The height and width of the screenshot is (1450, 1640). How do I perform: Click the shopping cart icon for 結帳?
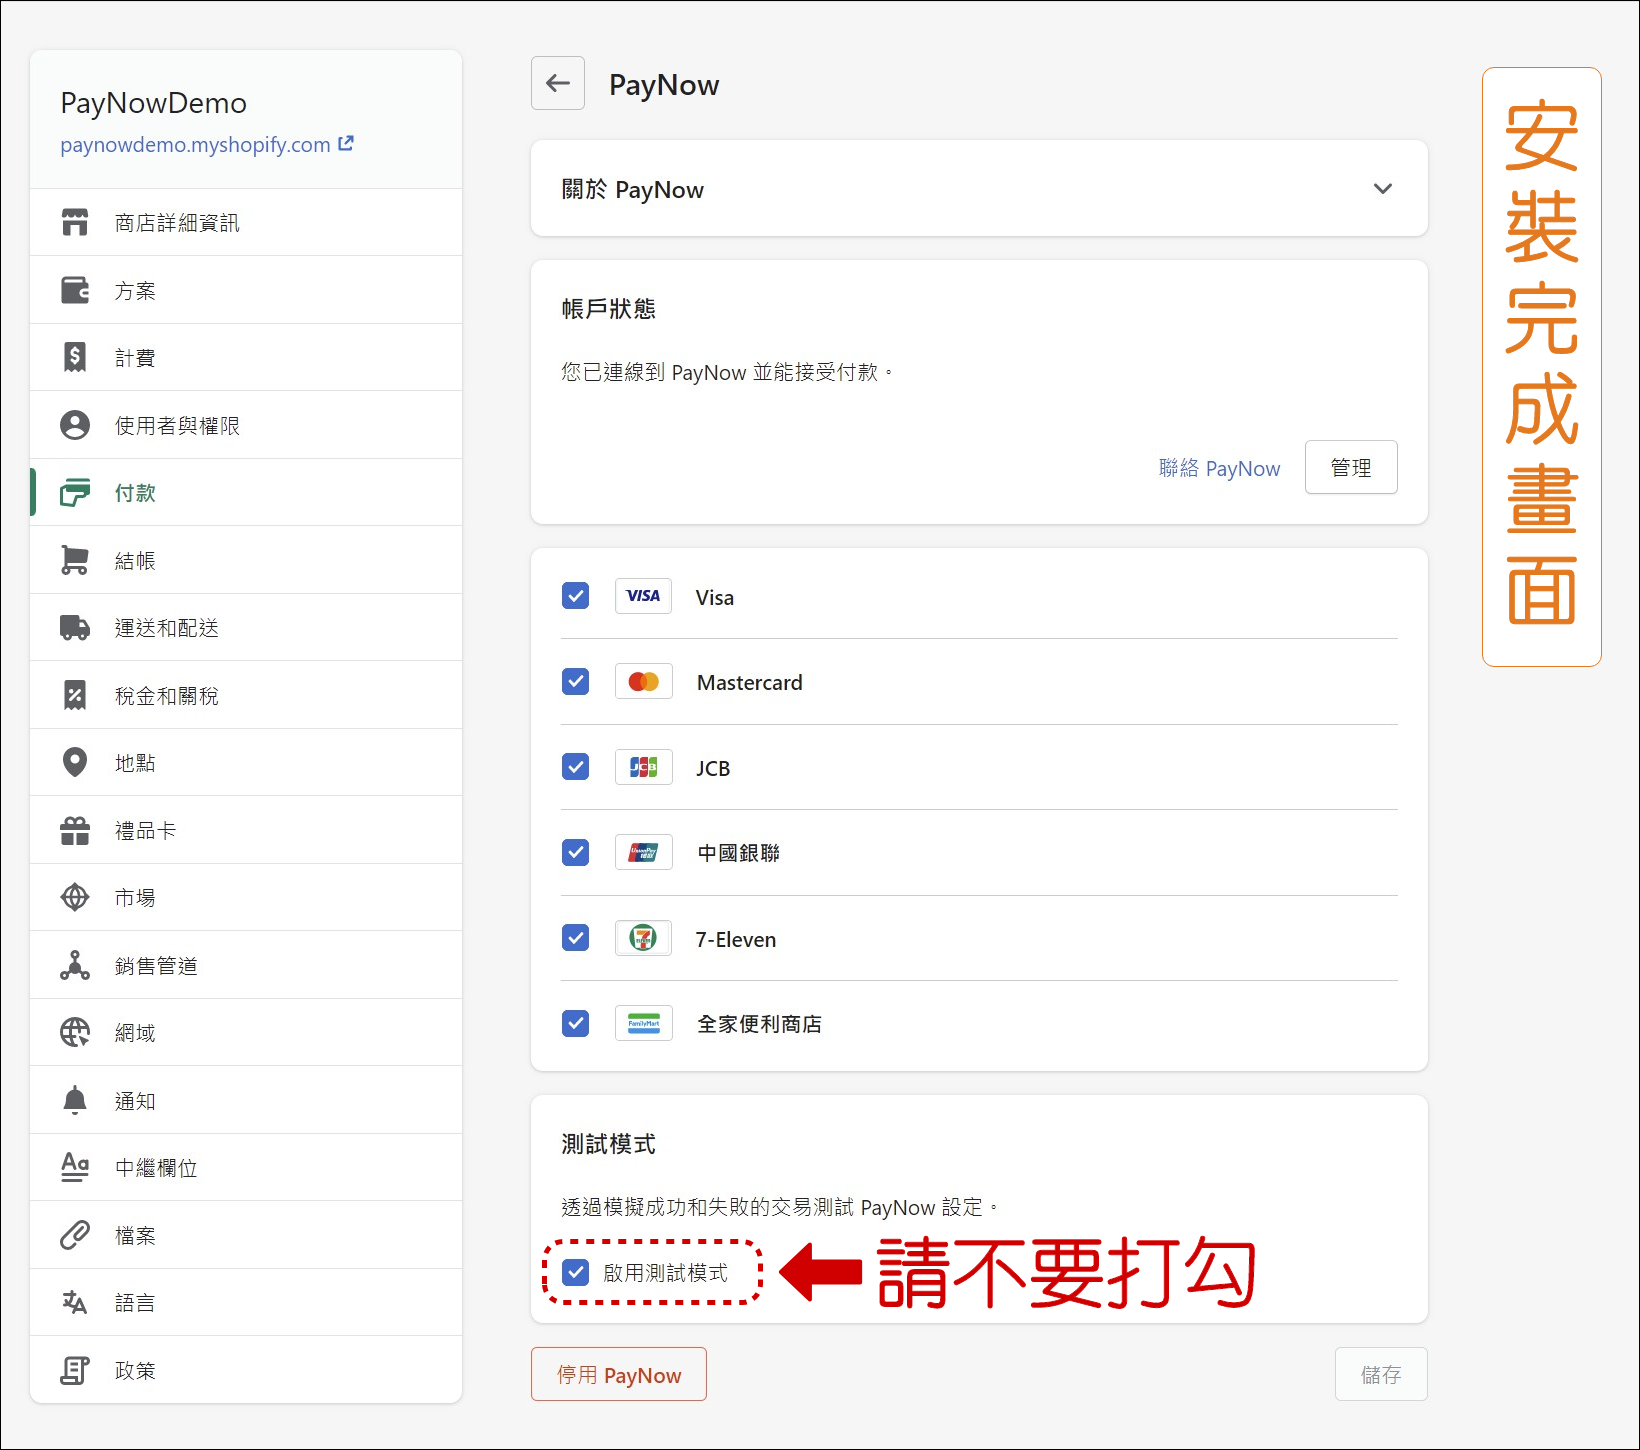(75, 560)
